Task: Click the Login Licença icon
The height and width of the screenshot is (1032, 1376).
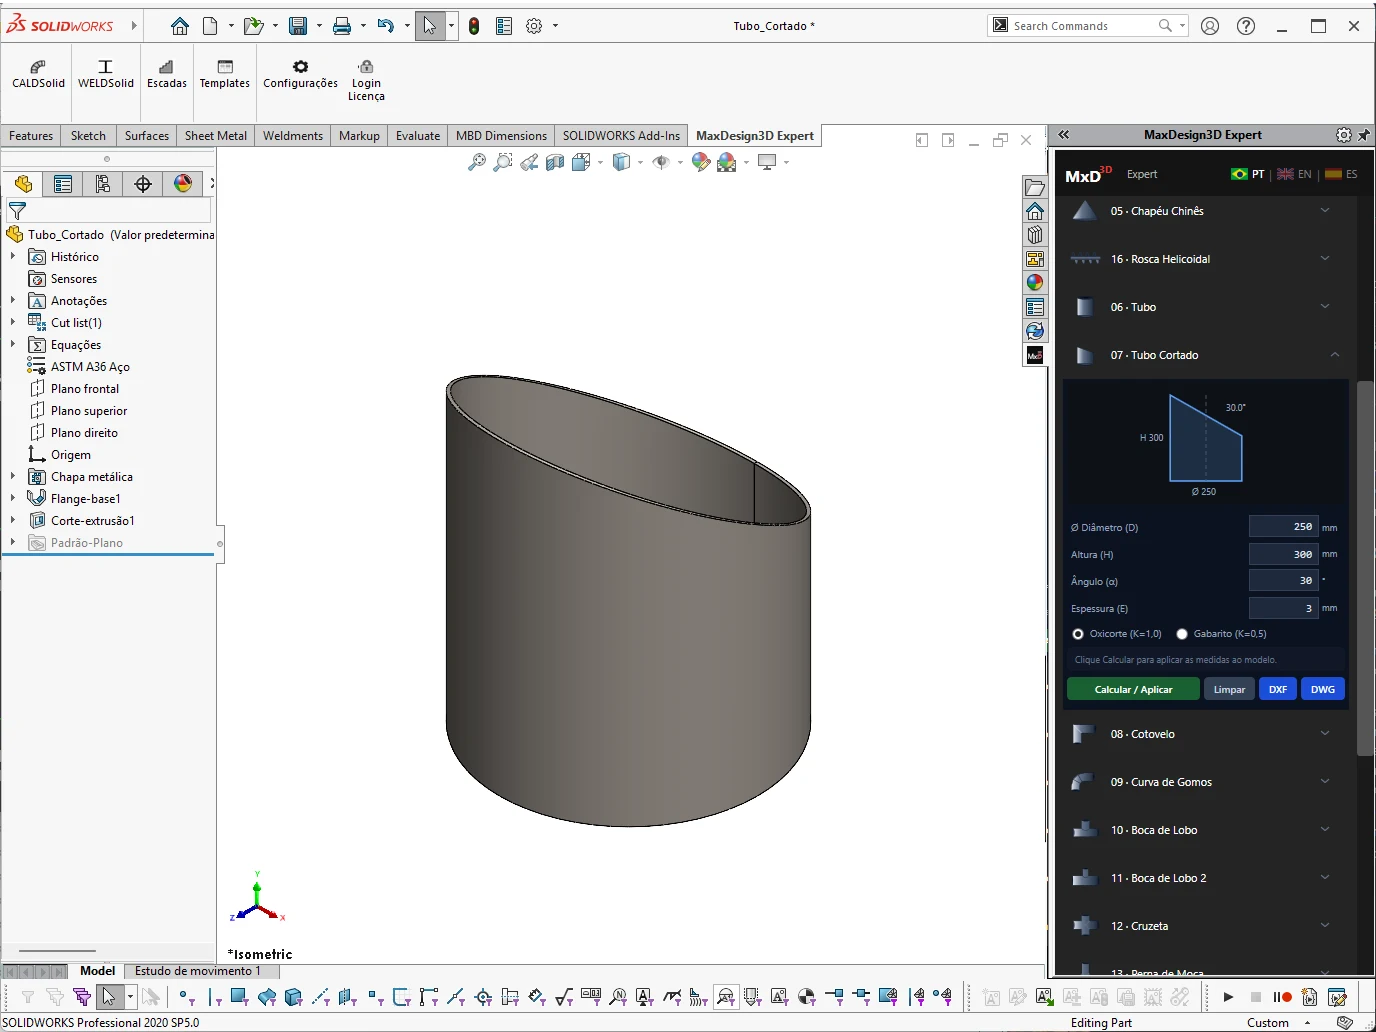Action: 366,80
